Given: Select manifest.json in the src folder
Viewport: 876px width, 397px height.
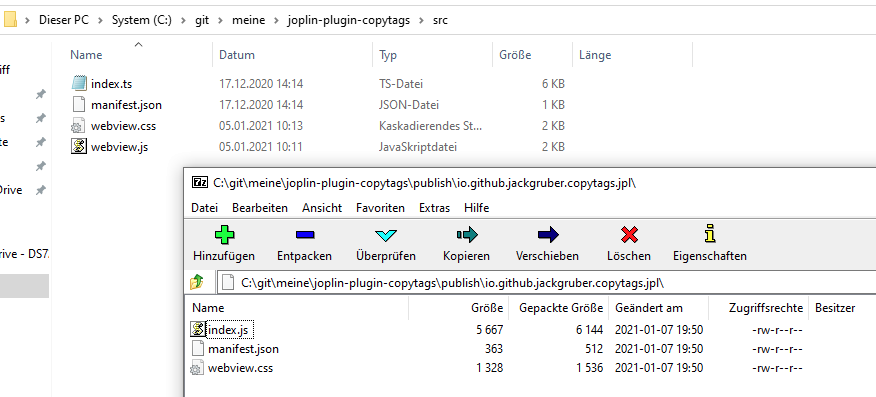Looking at the screenshot, I should (x=126, y=104).
